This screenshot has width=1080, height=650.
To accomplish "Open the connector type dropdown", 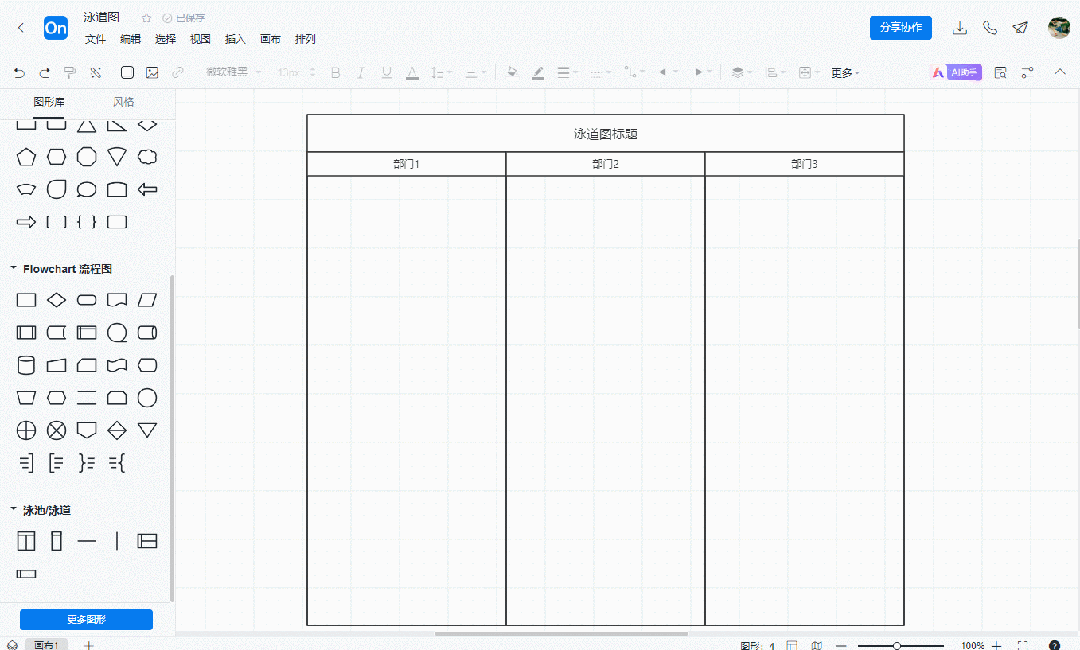I will tap(634, 72).
